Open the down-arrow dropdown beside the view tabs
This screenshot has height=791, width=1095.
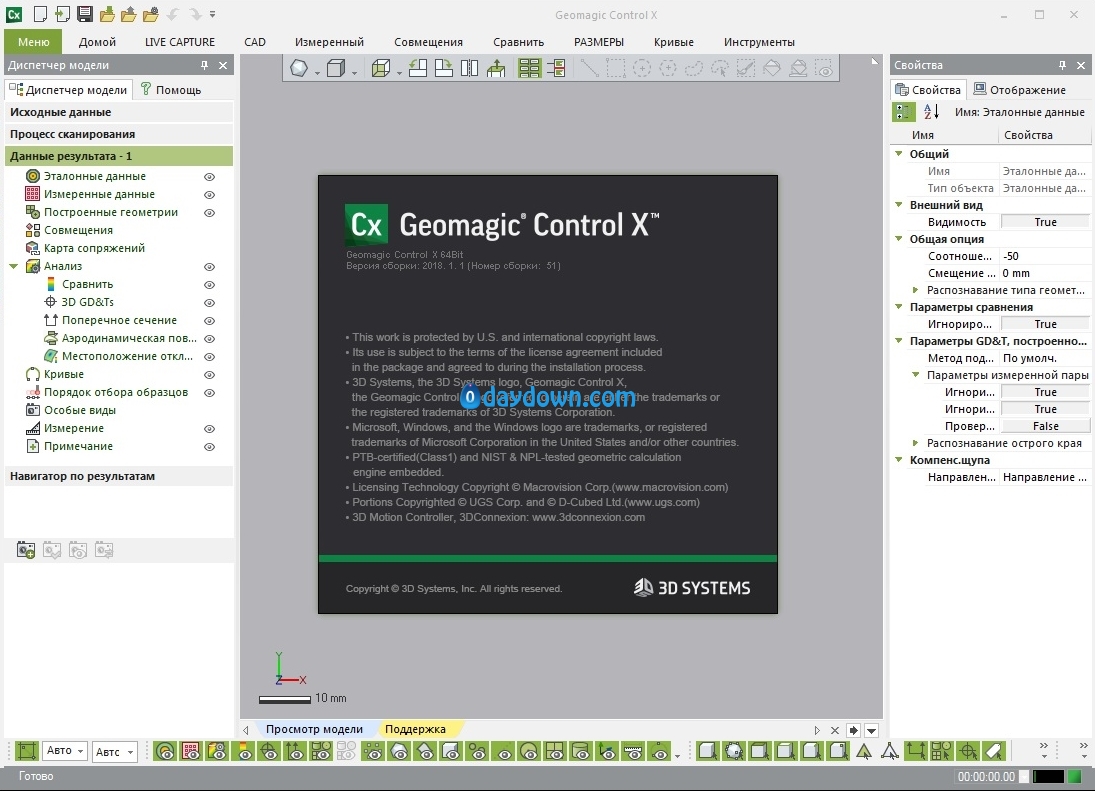pos(872,730)
